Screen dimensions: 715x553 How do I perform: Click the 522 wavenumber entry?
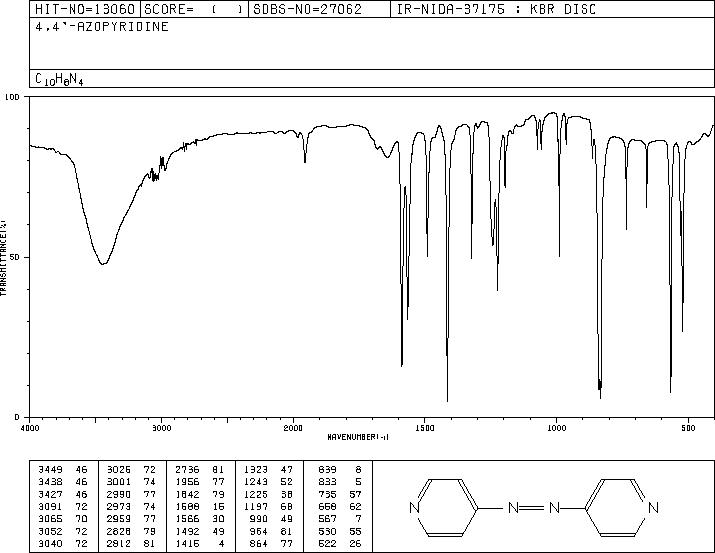point(327,544)
